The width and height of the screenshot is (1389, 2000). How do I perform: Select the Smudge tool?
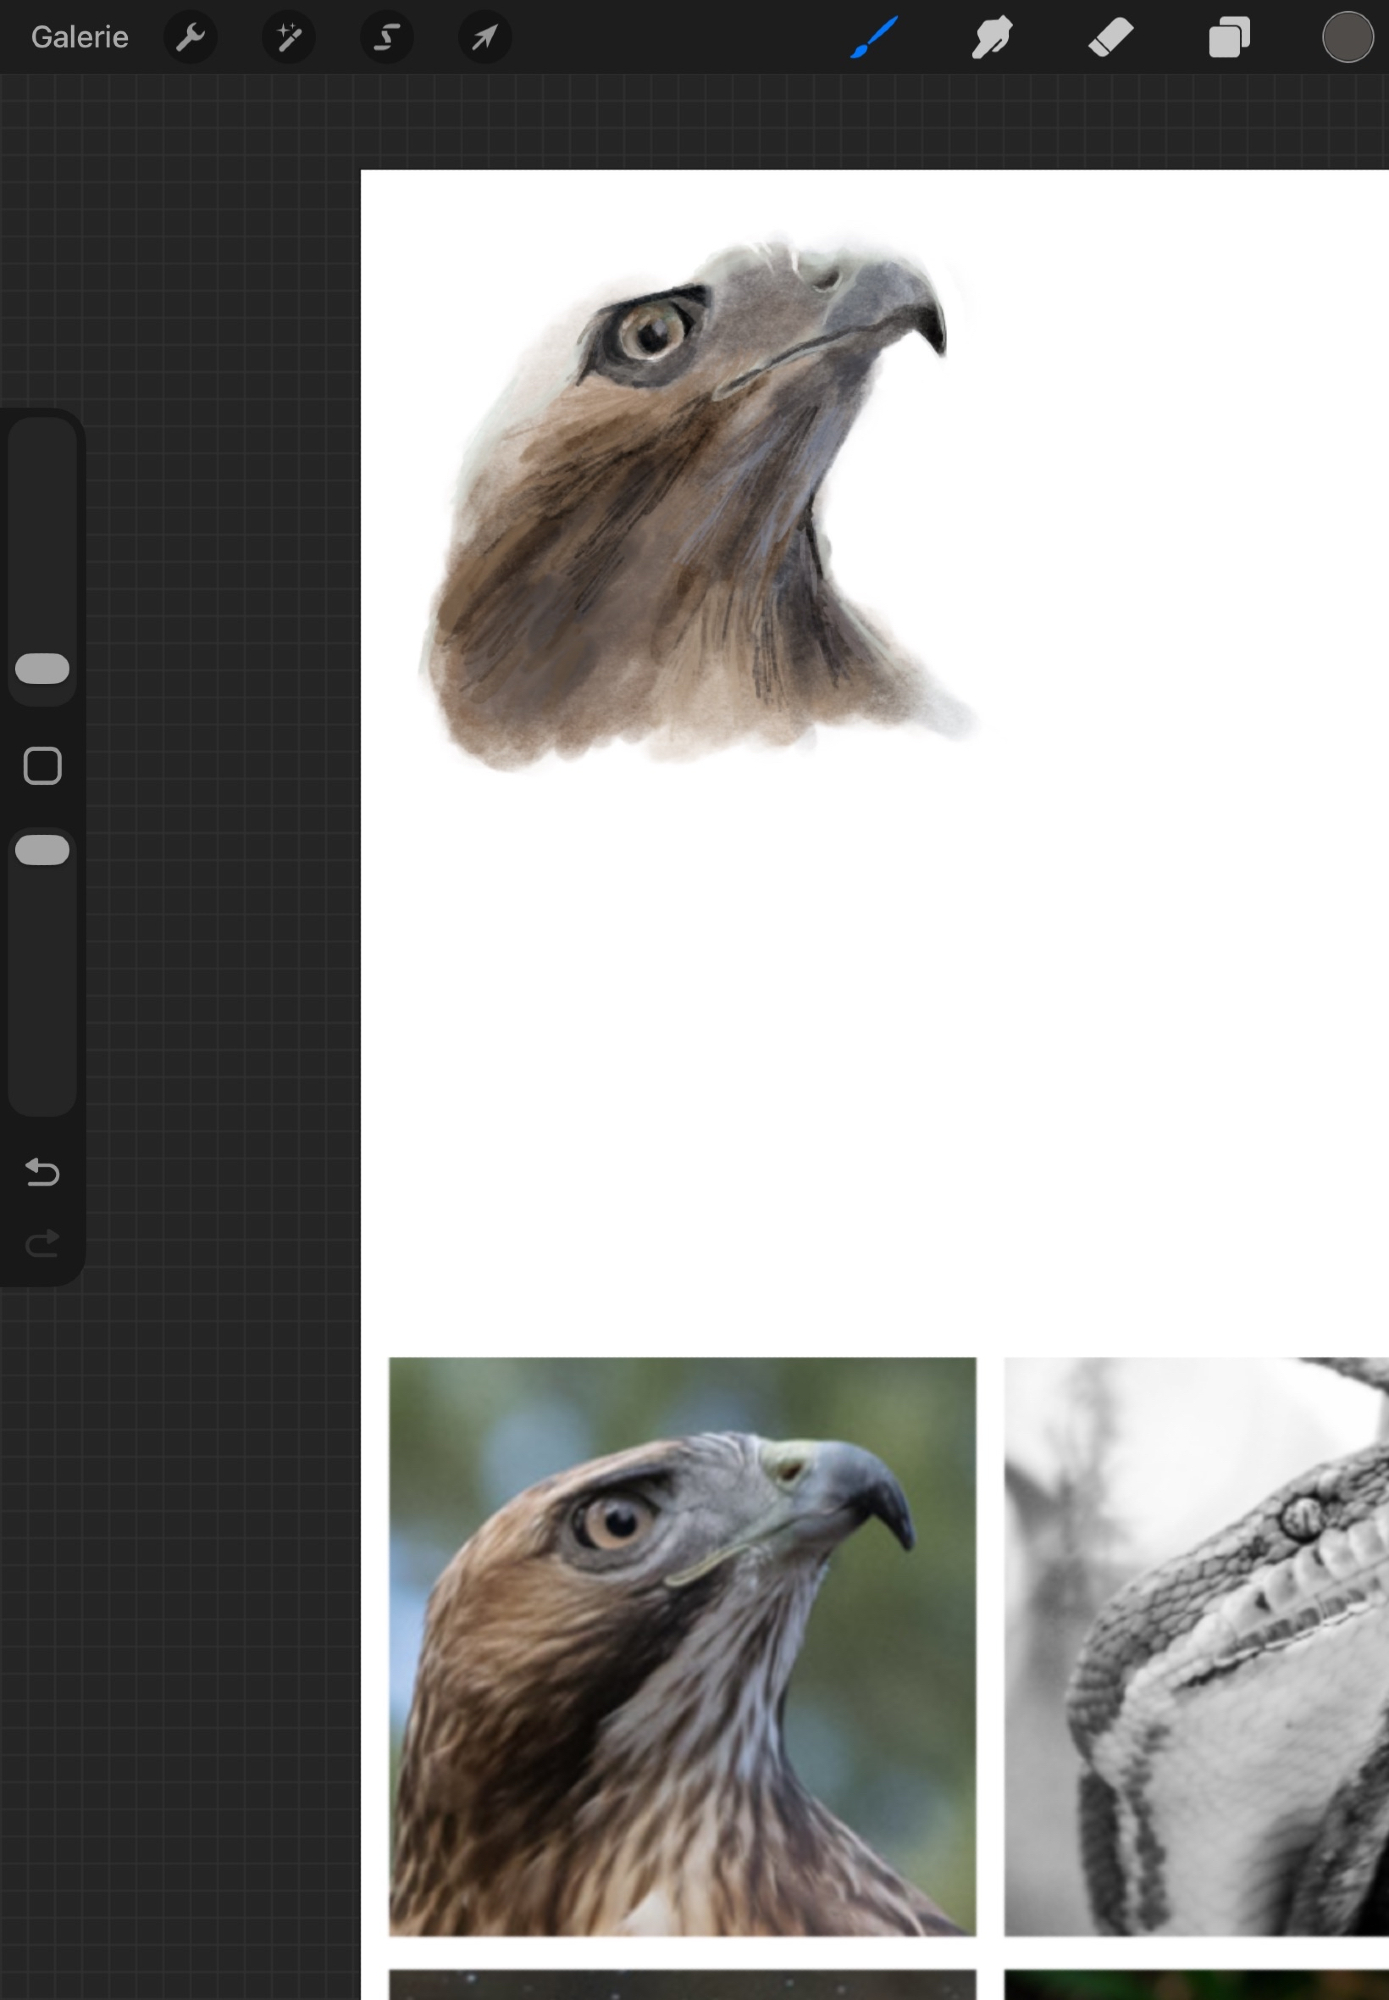point(991,38)
